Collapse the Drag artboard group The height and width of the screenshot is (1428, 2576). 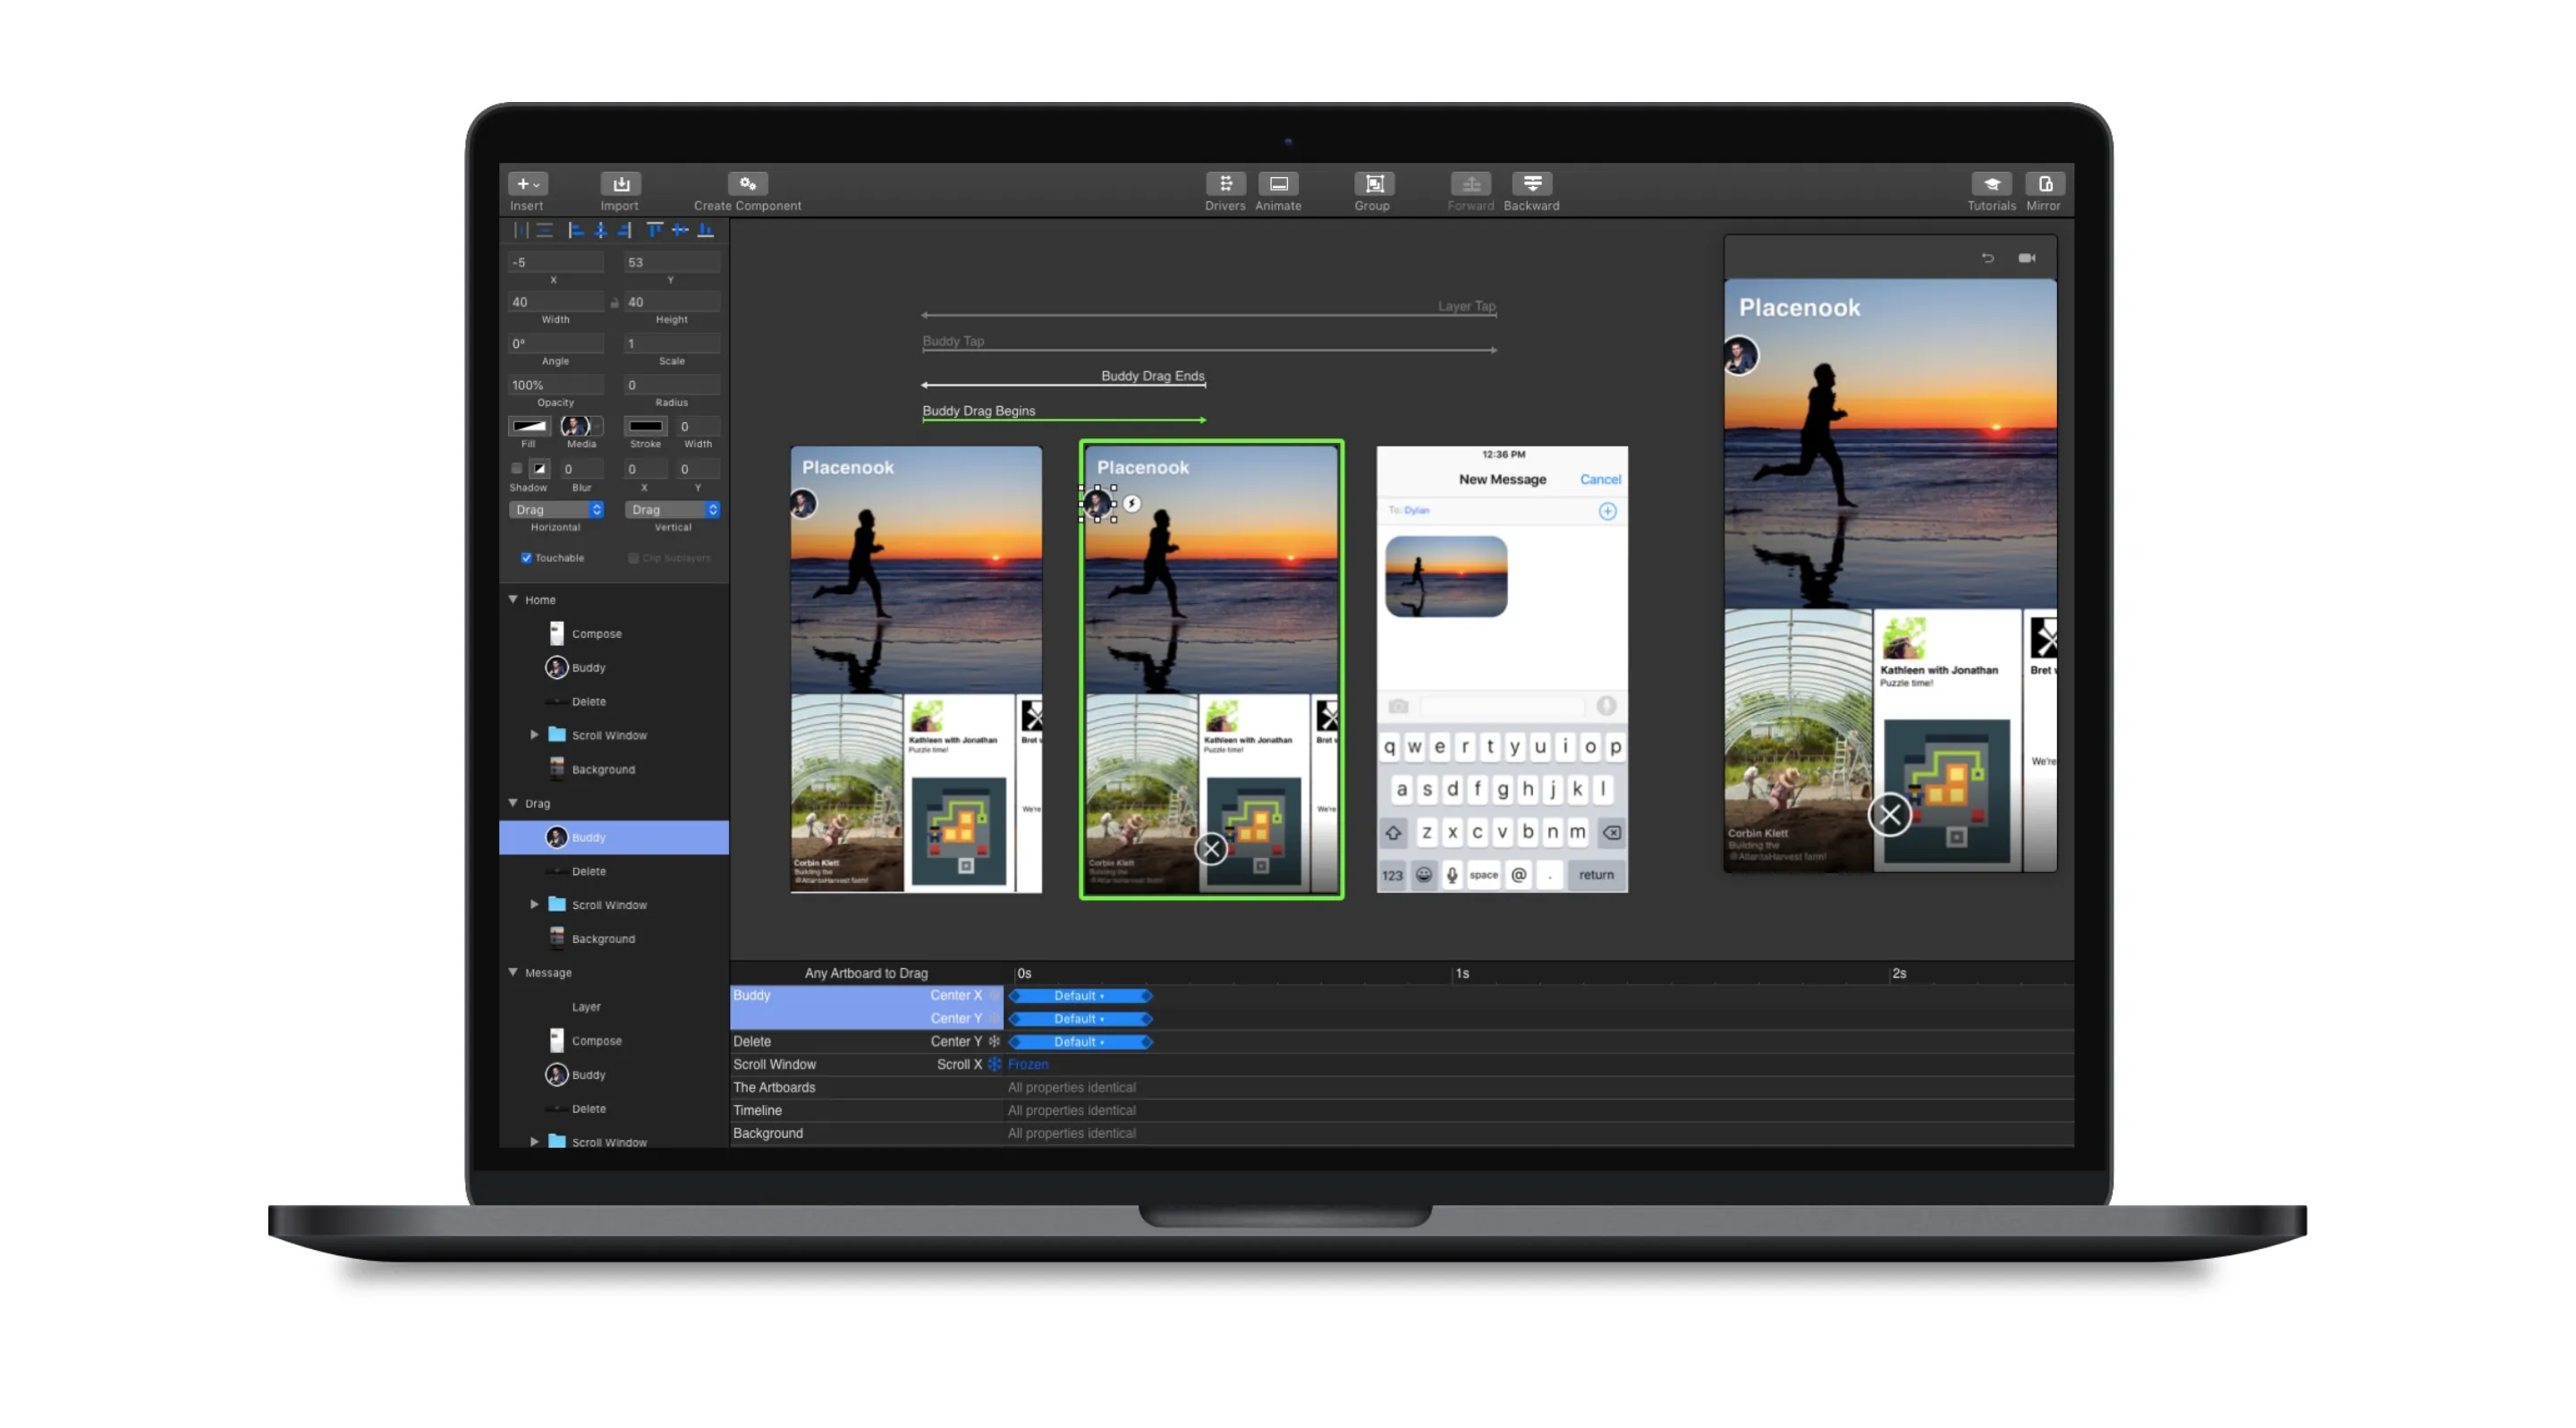click(513, 803)
